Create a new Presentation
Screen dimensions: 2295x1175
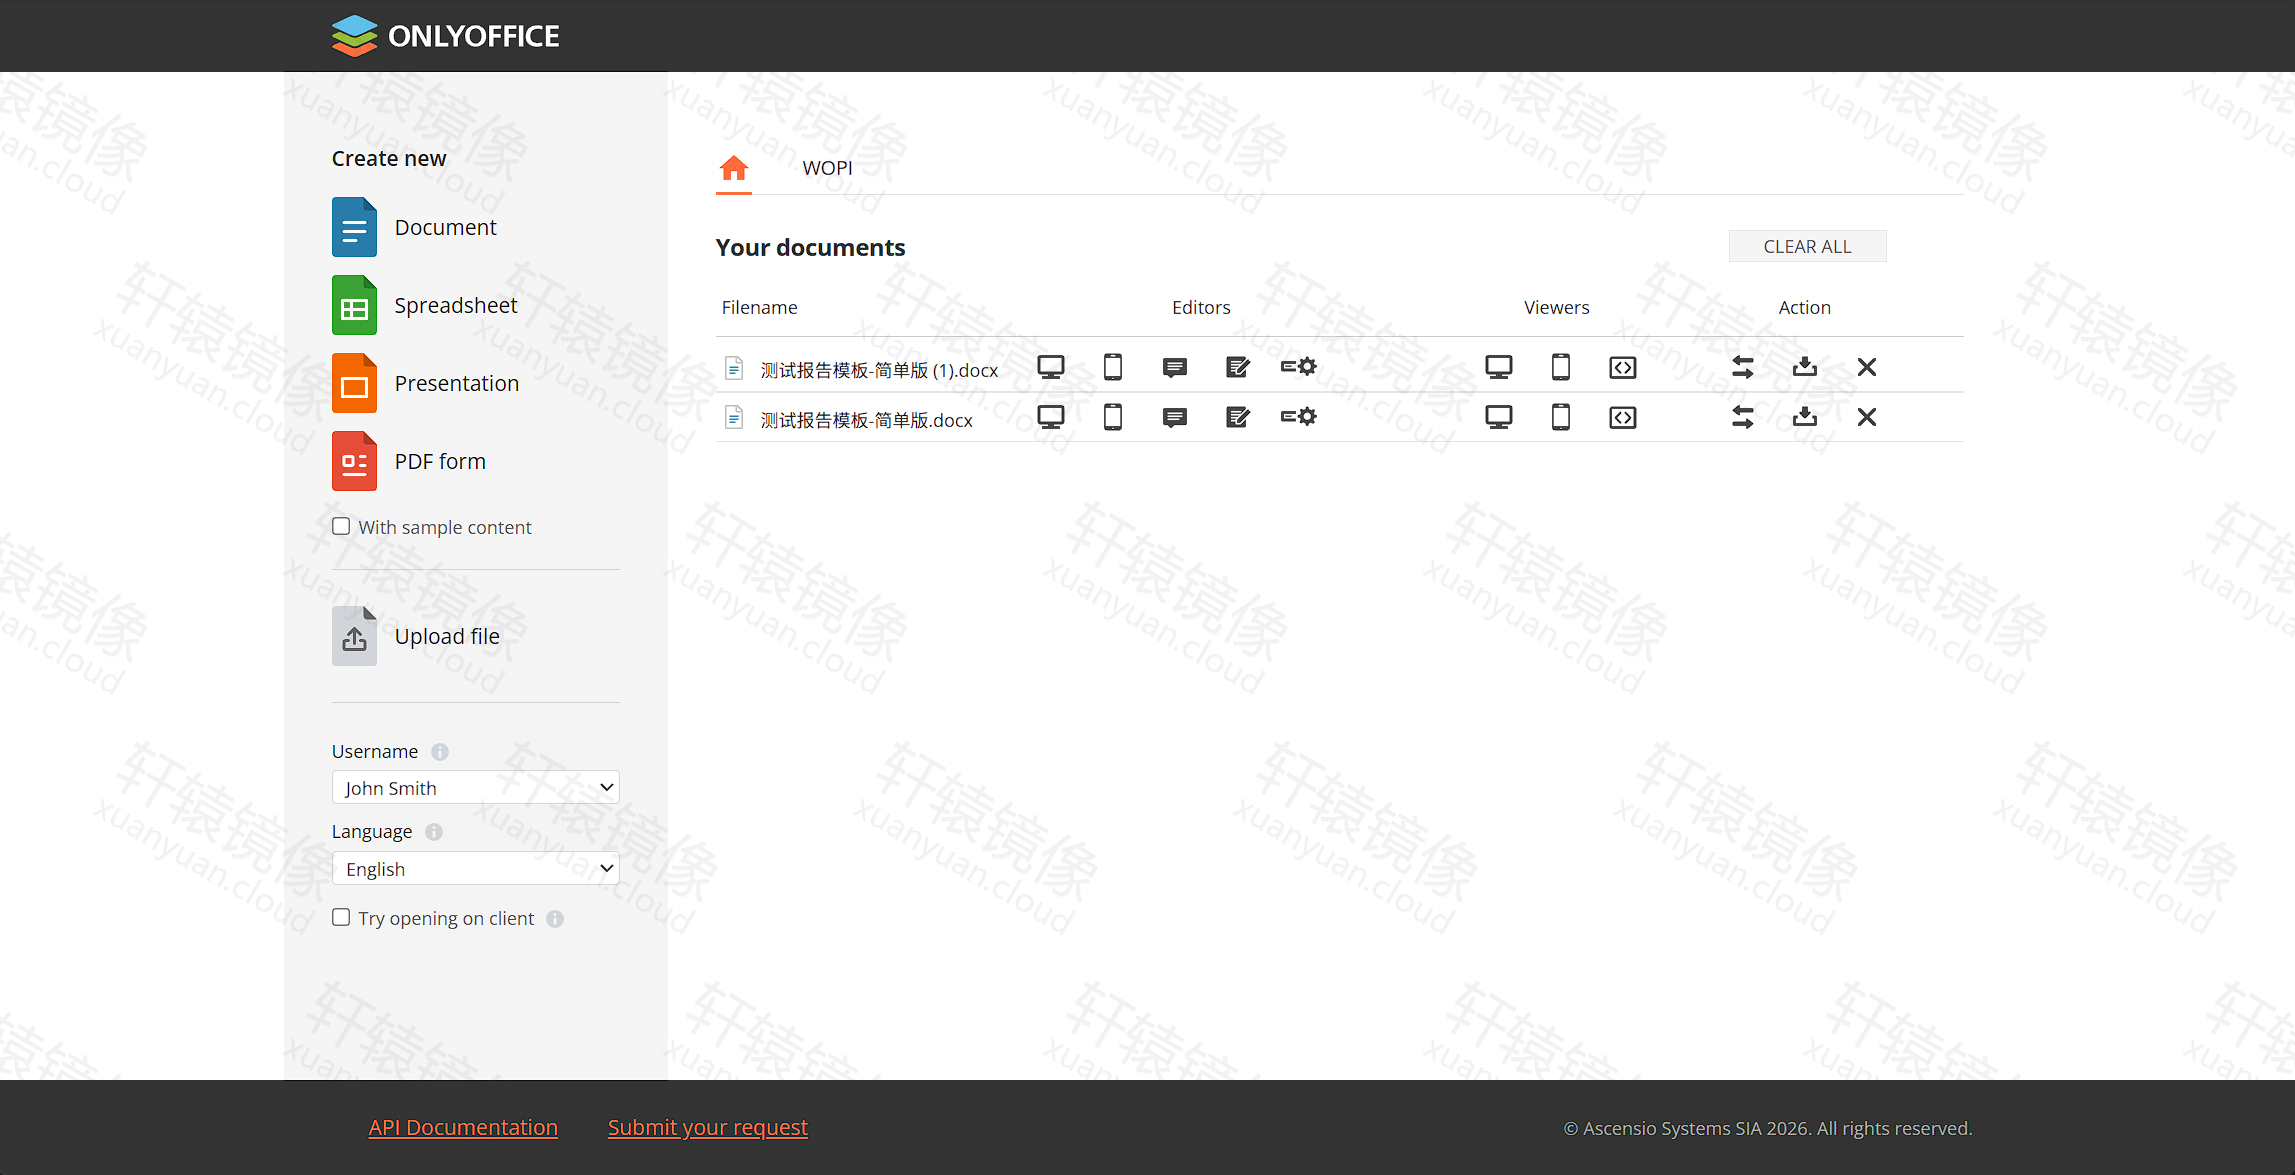[426, 383]
